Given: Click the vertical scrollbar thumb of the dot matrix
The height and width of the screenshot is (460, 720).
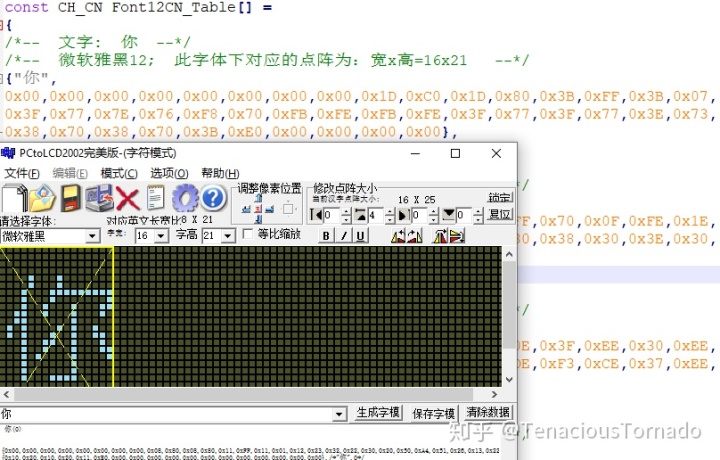Looking at the screenshot, I should [x=509, y=305].
